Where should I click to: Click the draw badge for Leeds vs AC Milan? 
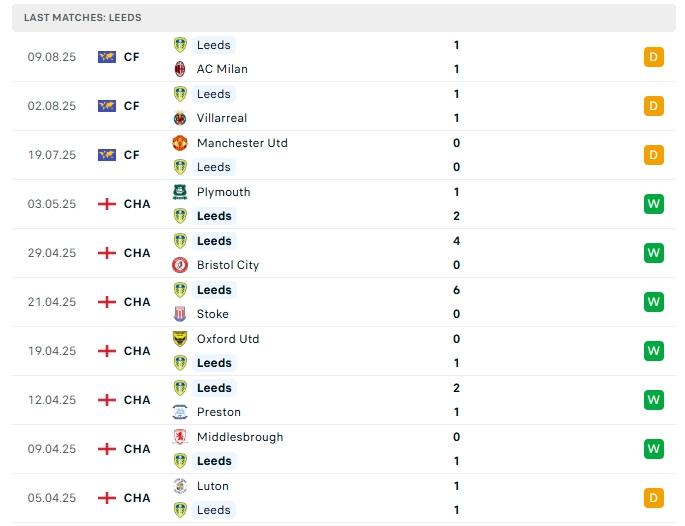click(654, 57)
